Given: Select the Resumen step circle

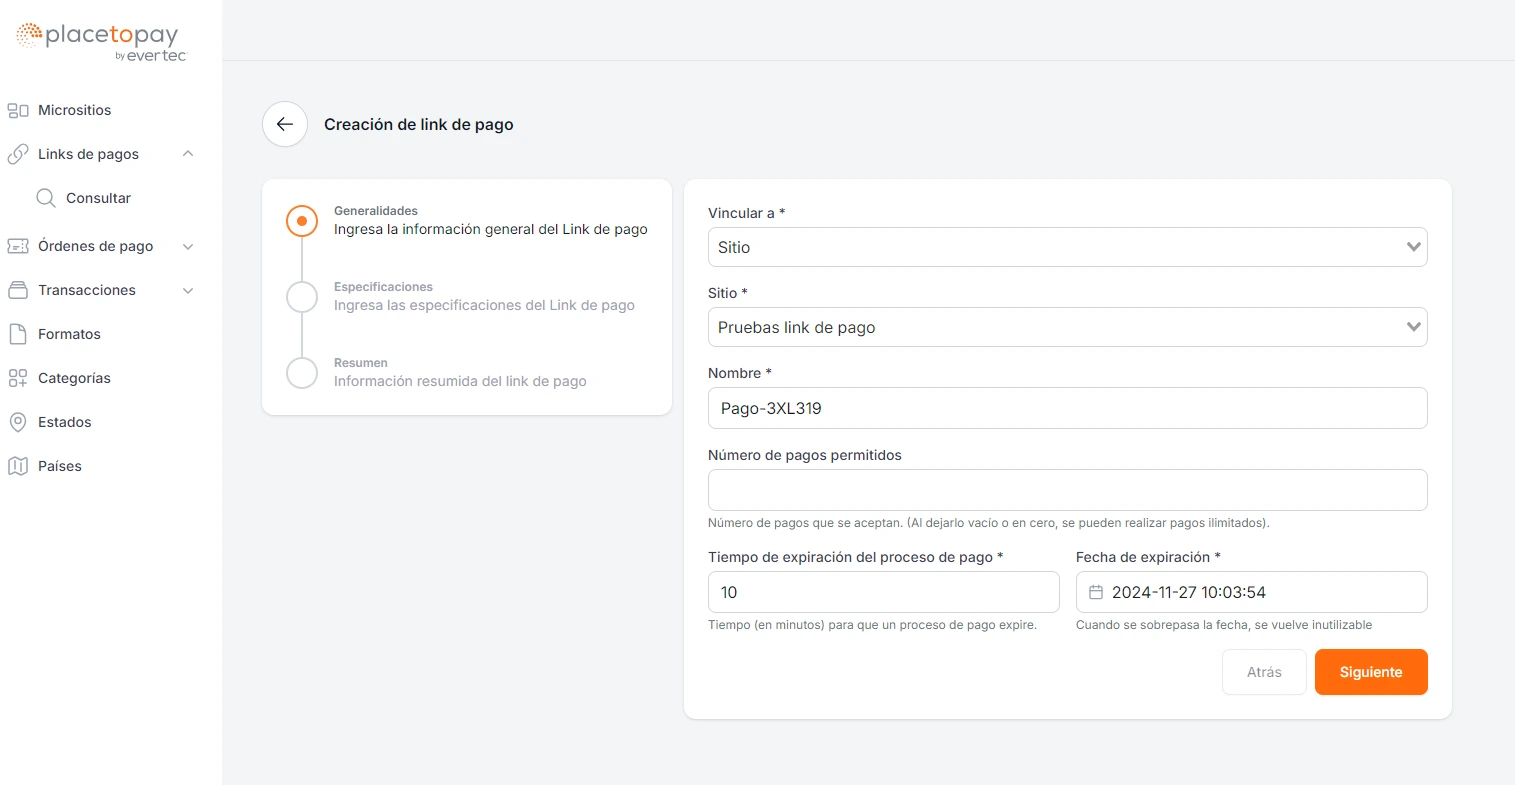Looking at the screenshot, I should click(x=302, y=372).
